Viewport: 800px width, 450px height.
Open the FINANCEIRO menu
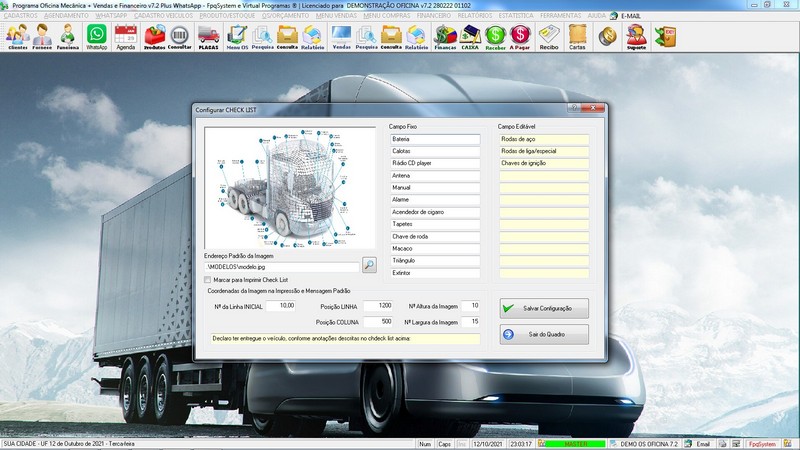[434, 16]
